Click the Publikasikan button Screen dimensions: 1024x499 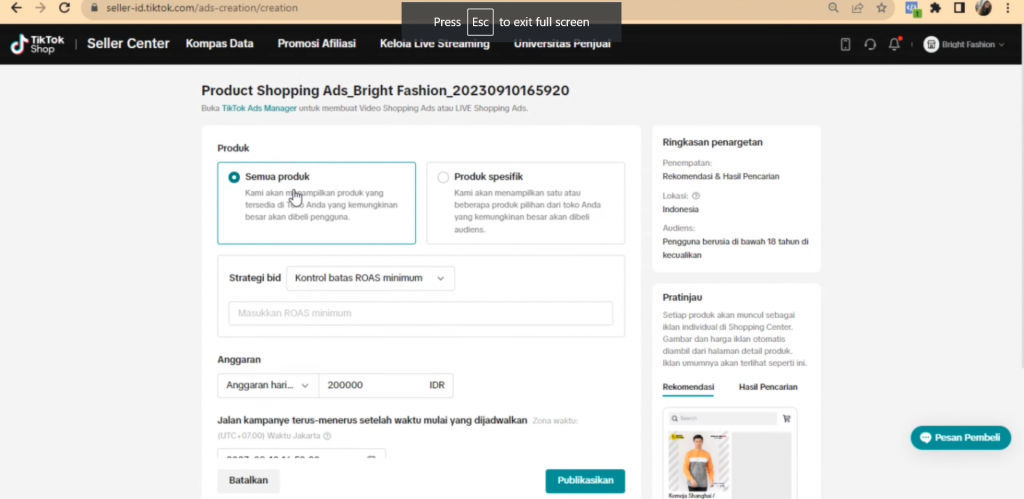click(585, 480)
